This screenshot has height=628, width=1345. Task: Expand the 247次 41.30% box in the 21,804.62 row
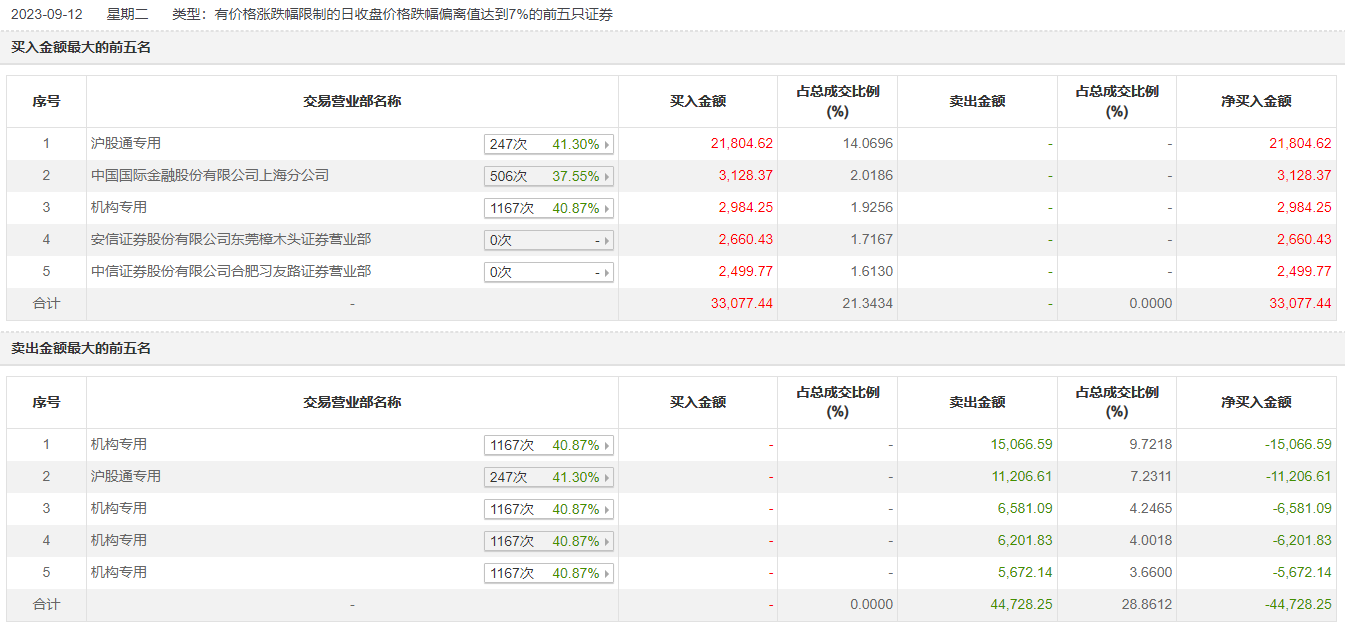click(549, 144)
